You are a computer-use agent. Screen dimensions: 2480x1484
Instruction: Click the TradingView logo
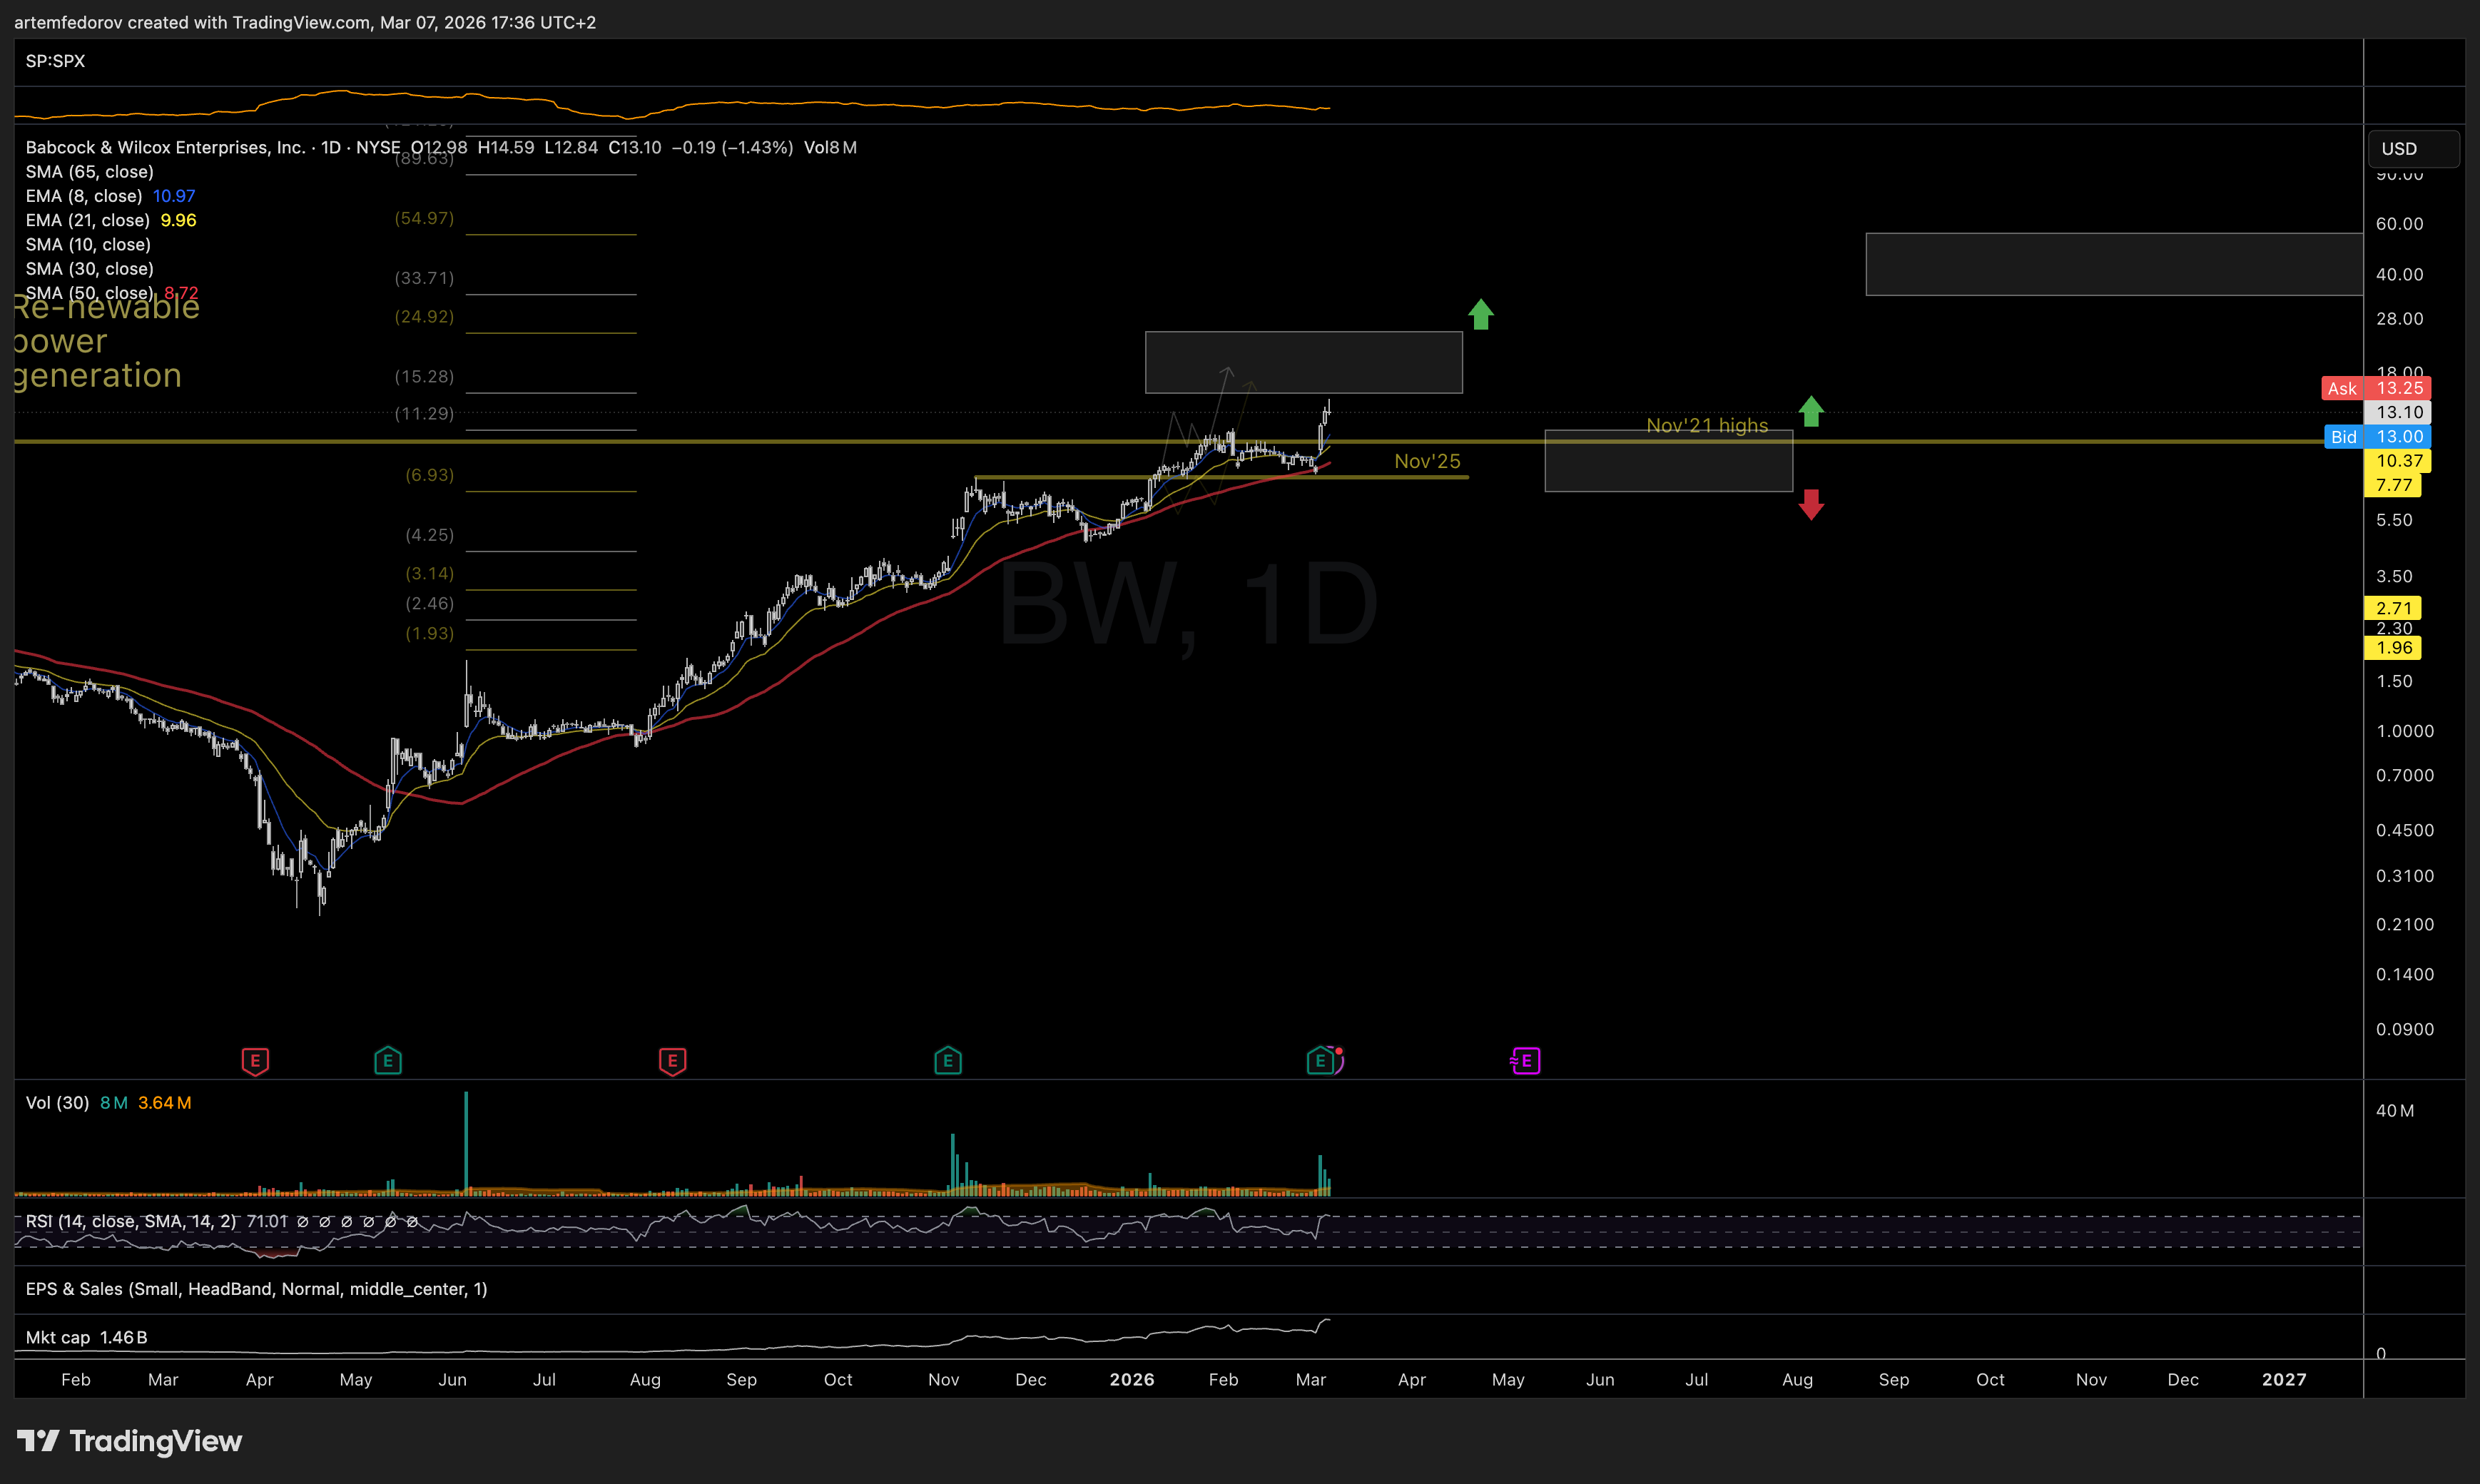click(130, 1441)
